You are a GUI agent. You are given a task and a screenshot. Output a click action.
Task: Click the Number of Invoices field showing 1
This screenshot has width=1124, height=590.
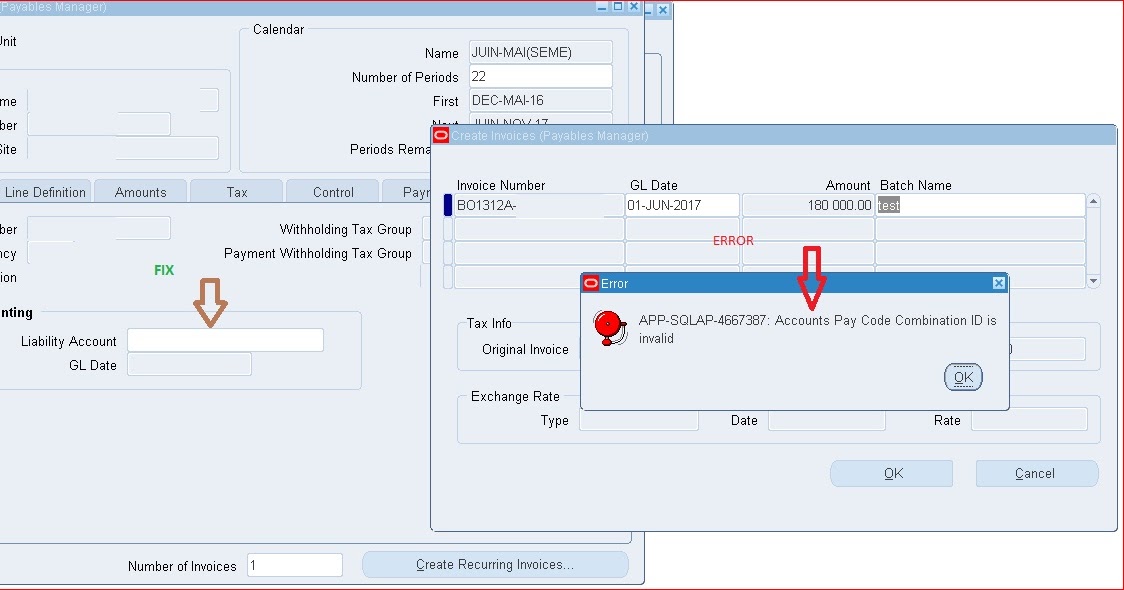point(294,565)
